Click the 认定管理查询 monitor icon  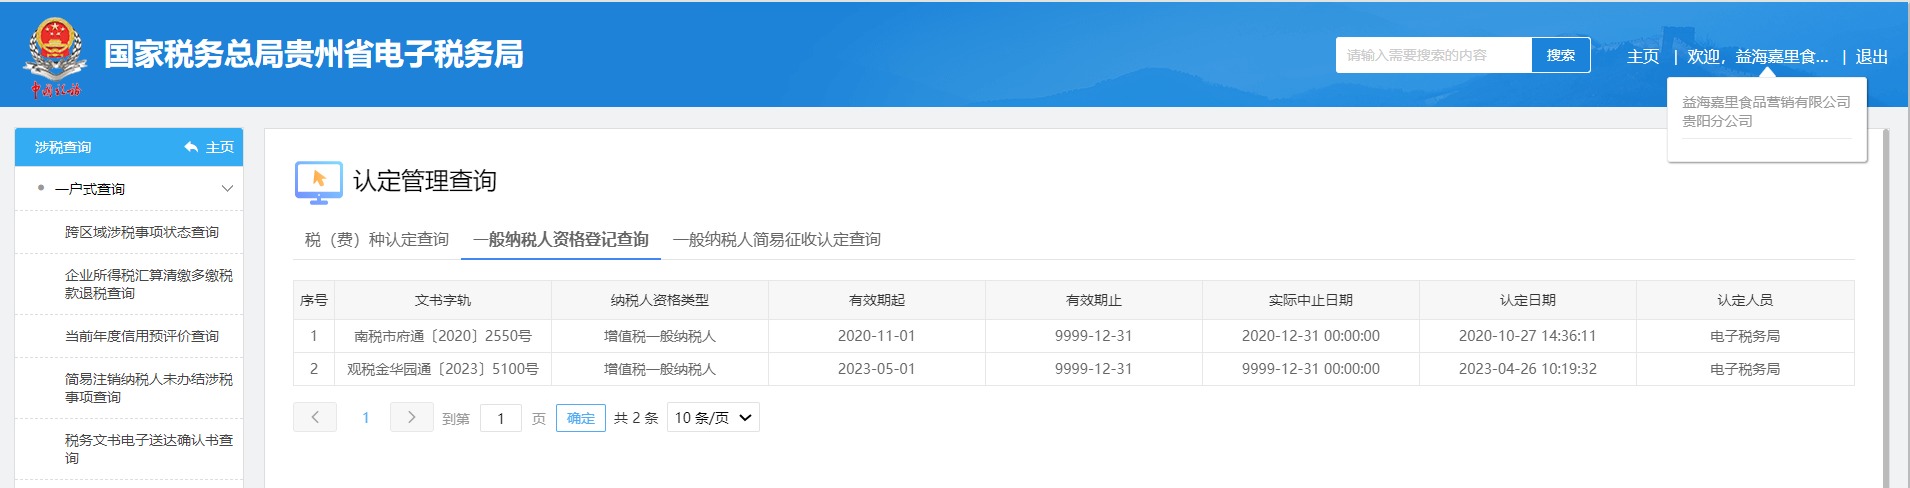click(x=319, y=182)
